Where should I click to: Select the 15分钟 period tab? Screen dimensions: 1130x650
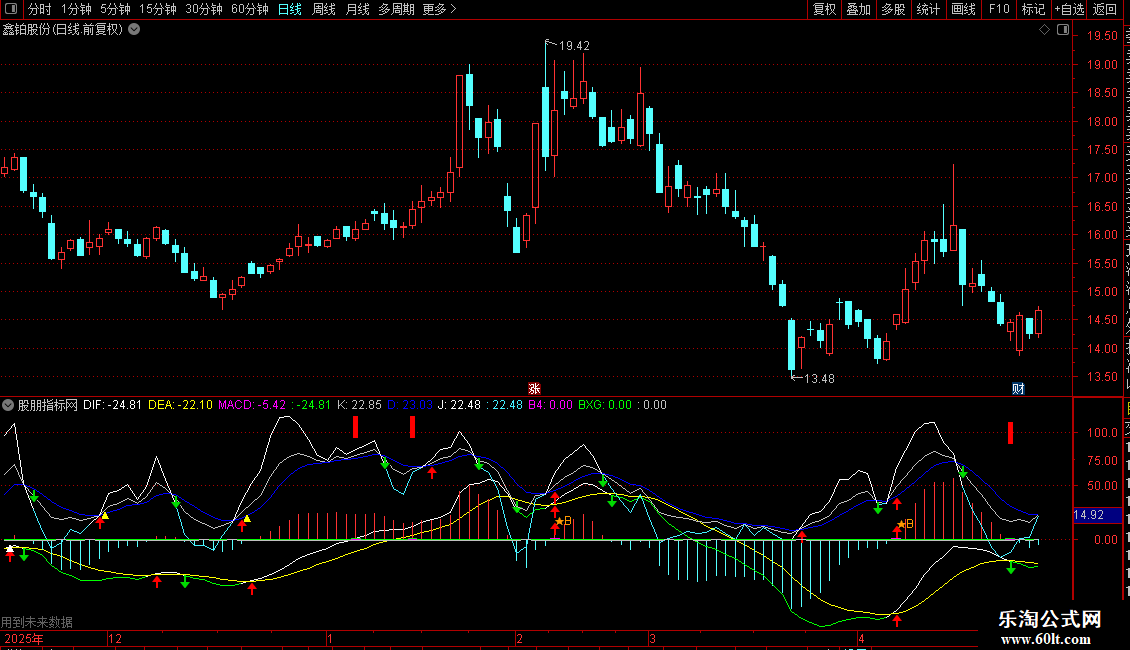click(158, 9)
